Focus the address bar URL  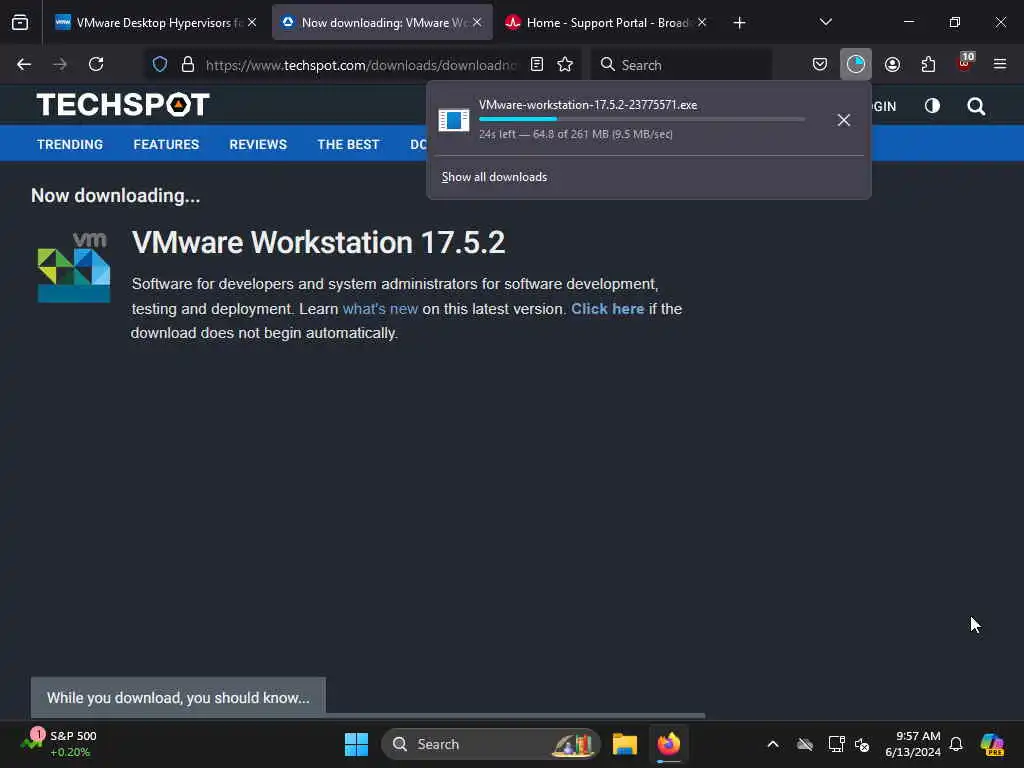pyautogui.click(x=360, y=65)
